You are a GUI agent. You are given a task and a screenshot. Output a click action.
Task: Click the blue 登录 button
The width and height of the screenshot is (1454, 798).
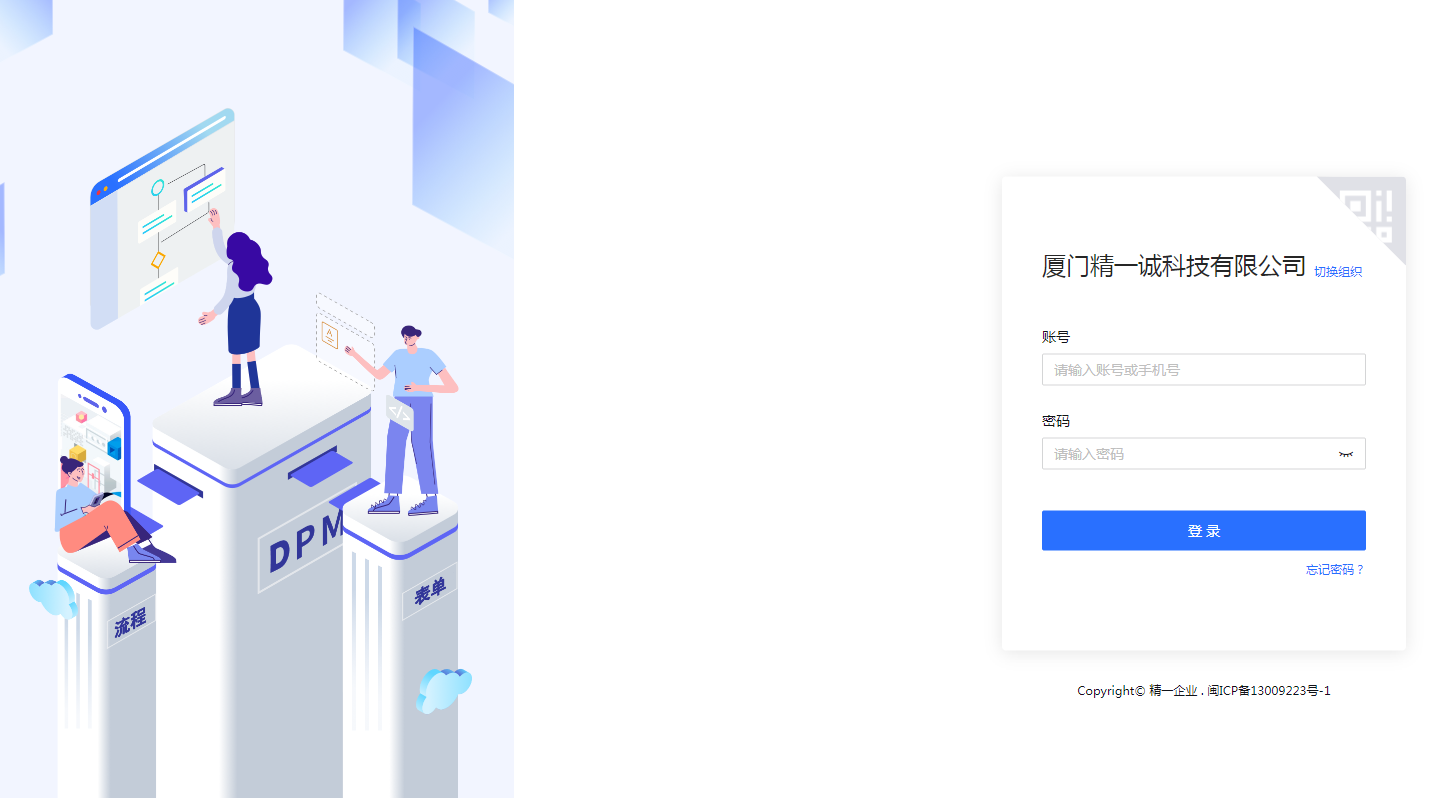[x=1204, y=531]
